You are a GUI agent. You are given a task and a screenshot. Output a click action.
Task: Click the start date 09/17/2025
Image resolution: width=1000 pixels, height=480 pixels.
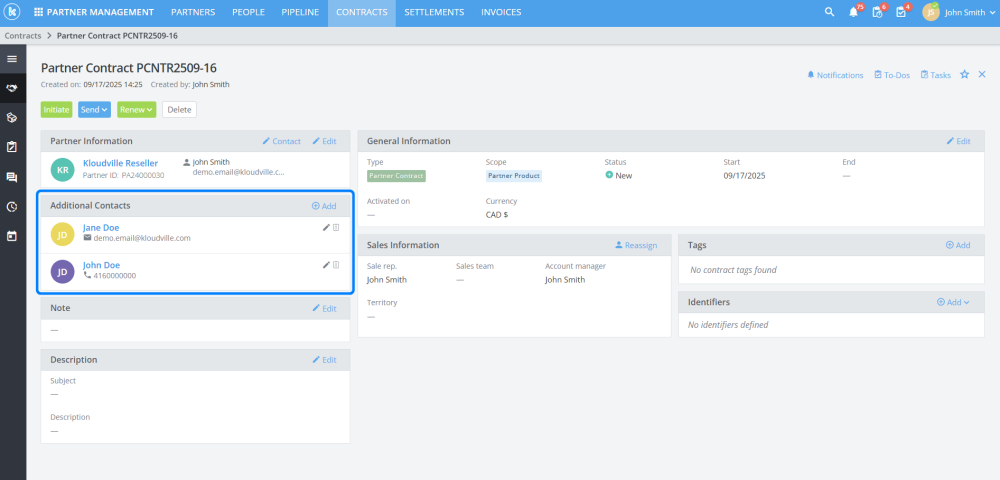pos(744,175)
